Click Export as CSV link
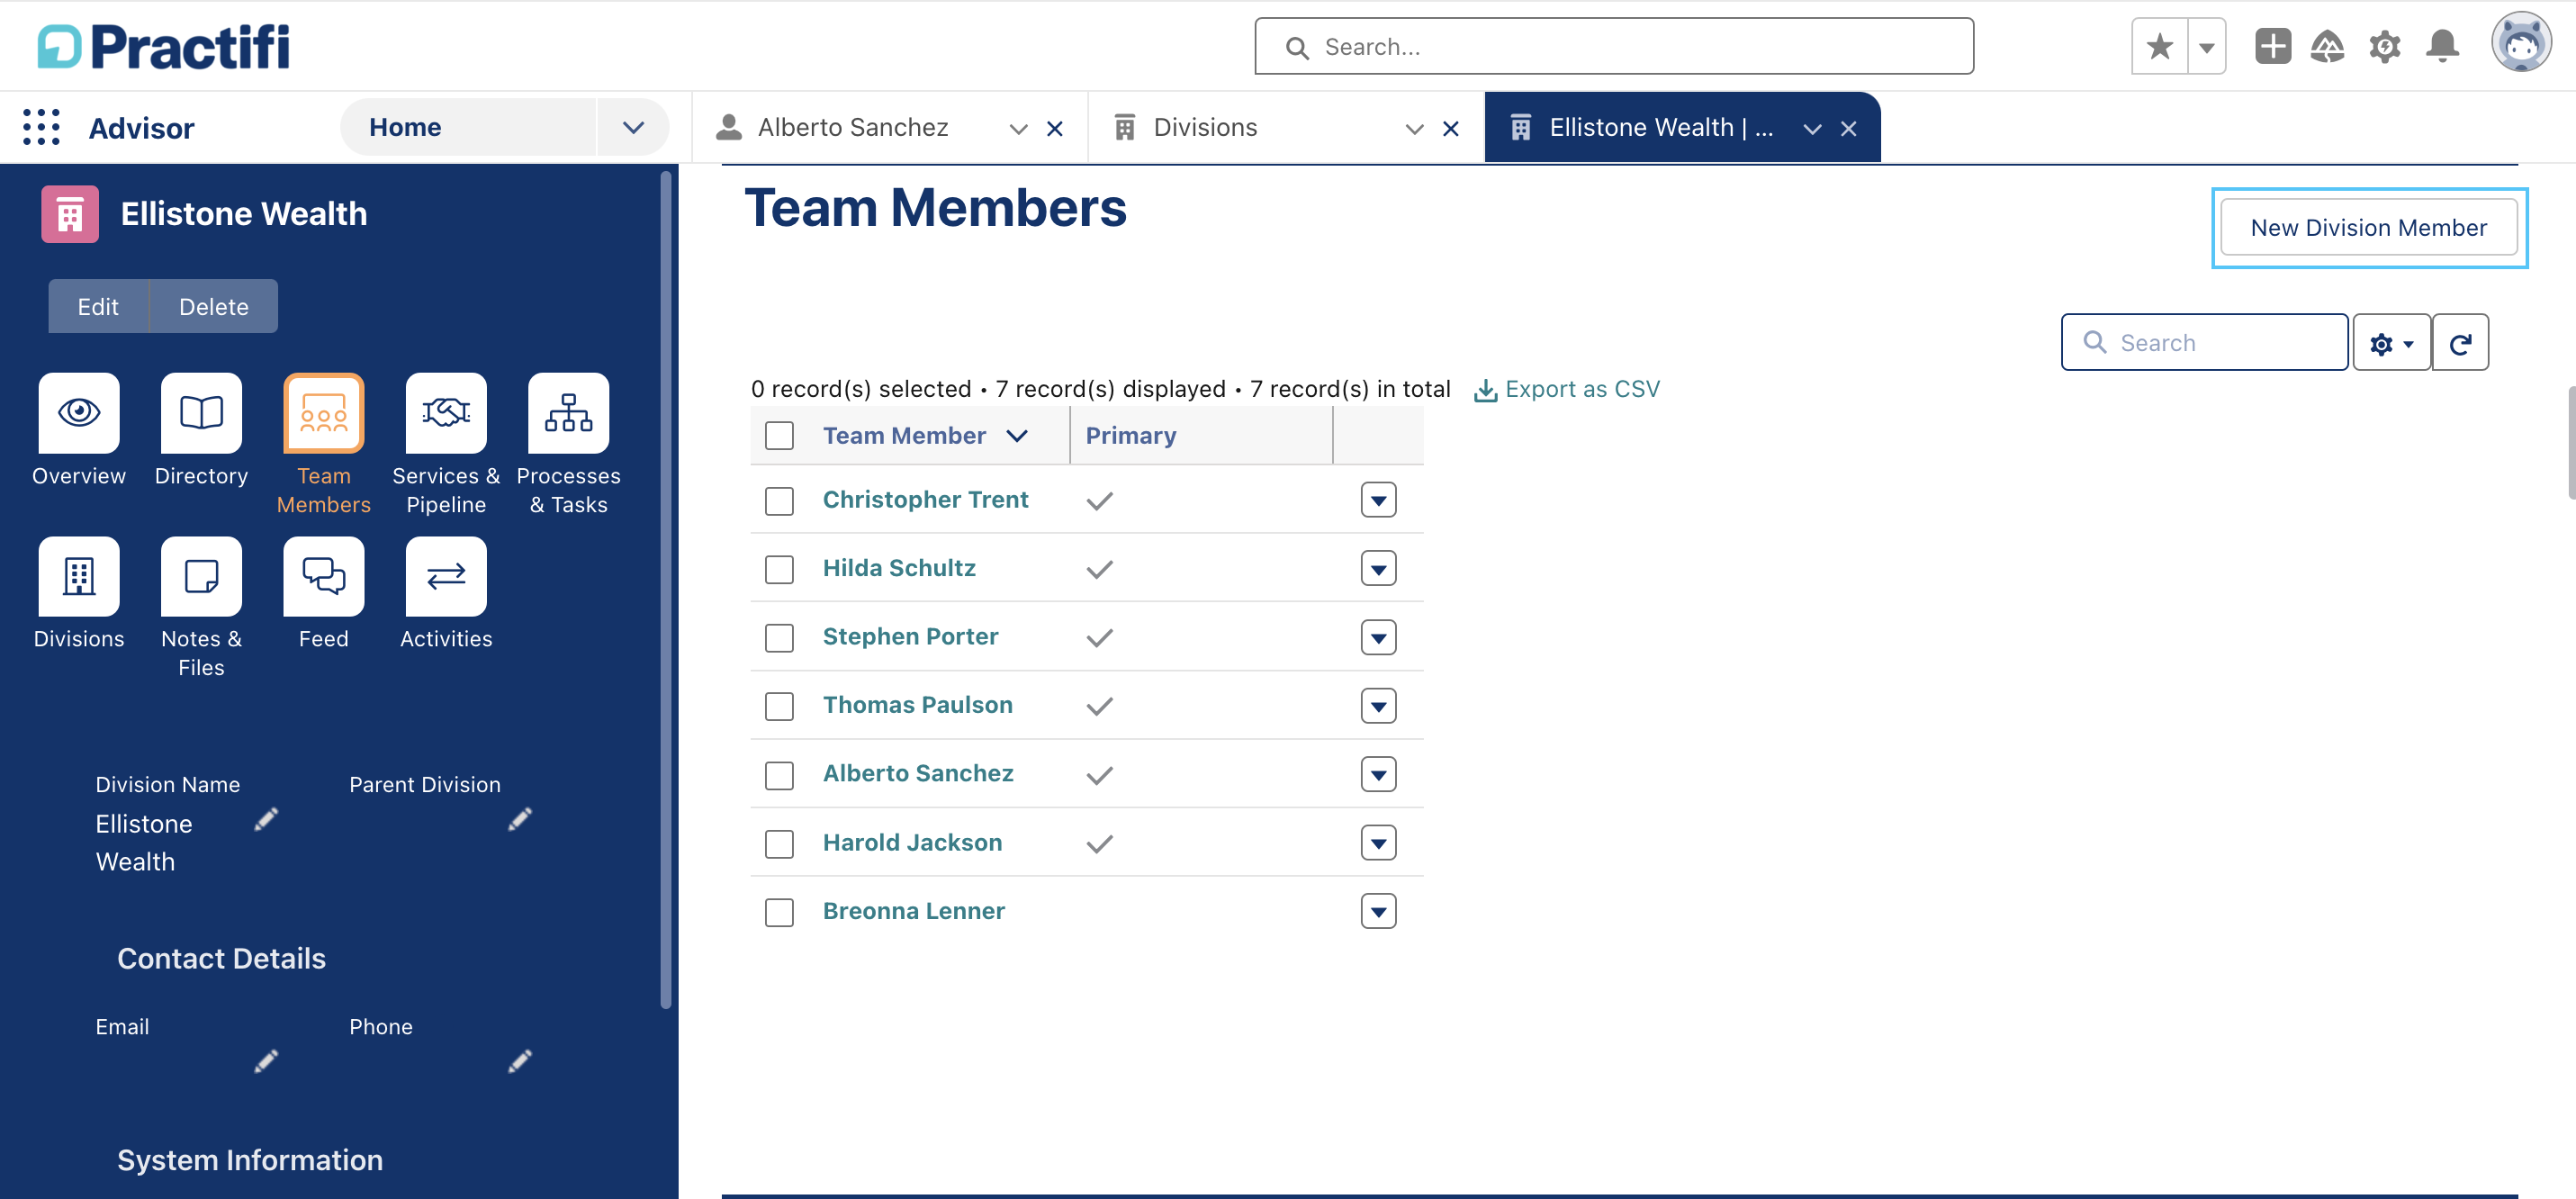This screenshot has width=2576, height=1199. [x=1567, y=389]
